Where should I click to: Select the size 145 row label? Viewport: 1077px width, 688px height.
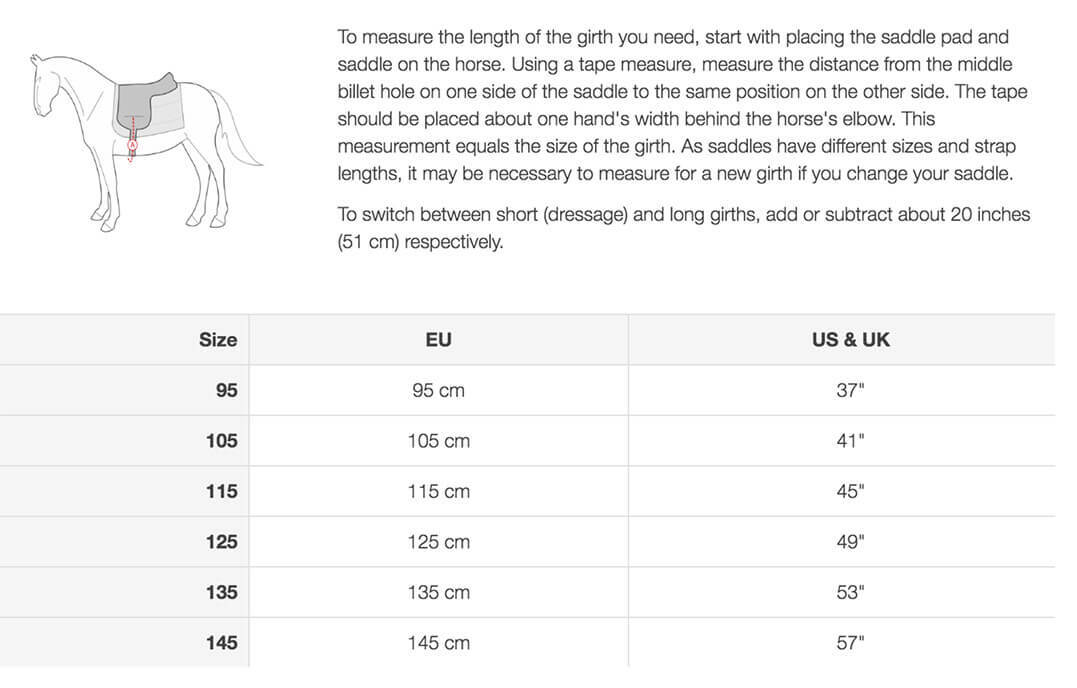click(x=222, y=643)
